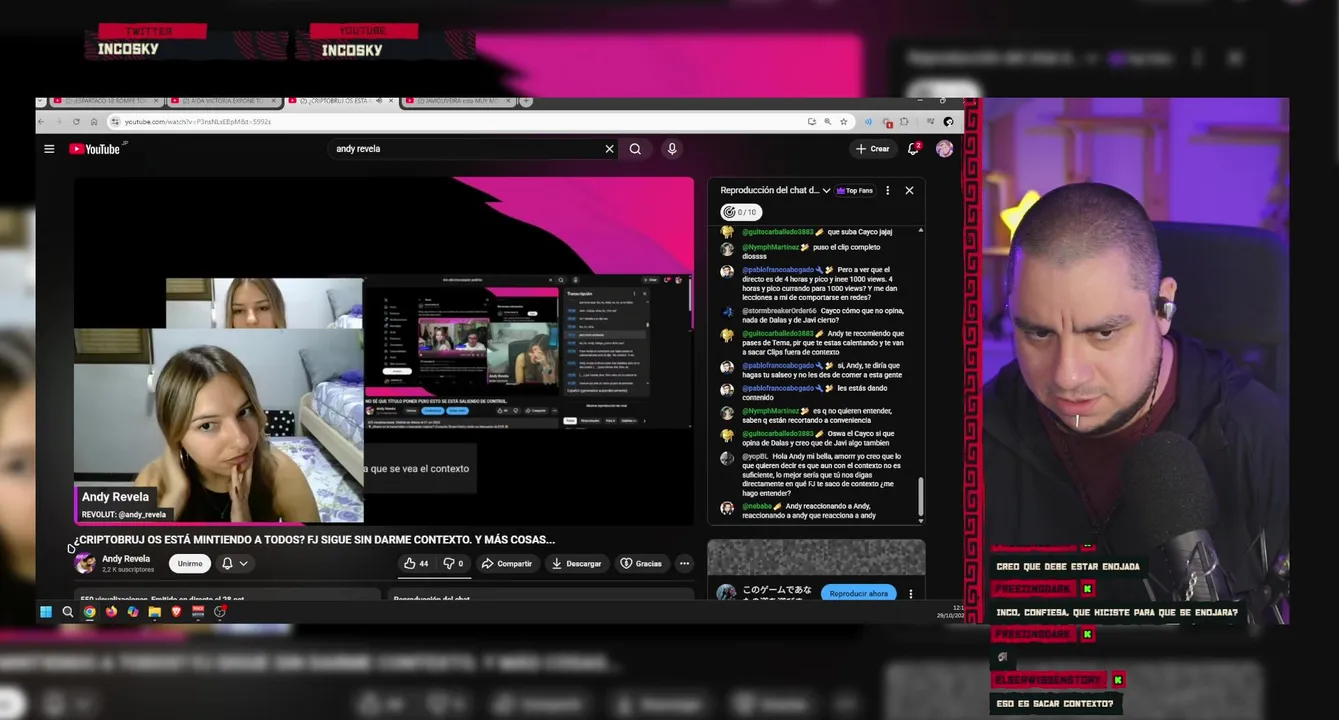Open the Top Fans chat view
This screenshot has width=1339, height=720.
pyautogui.click(x=855, y=190)
